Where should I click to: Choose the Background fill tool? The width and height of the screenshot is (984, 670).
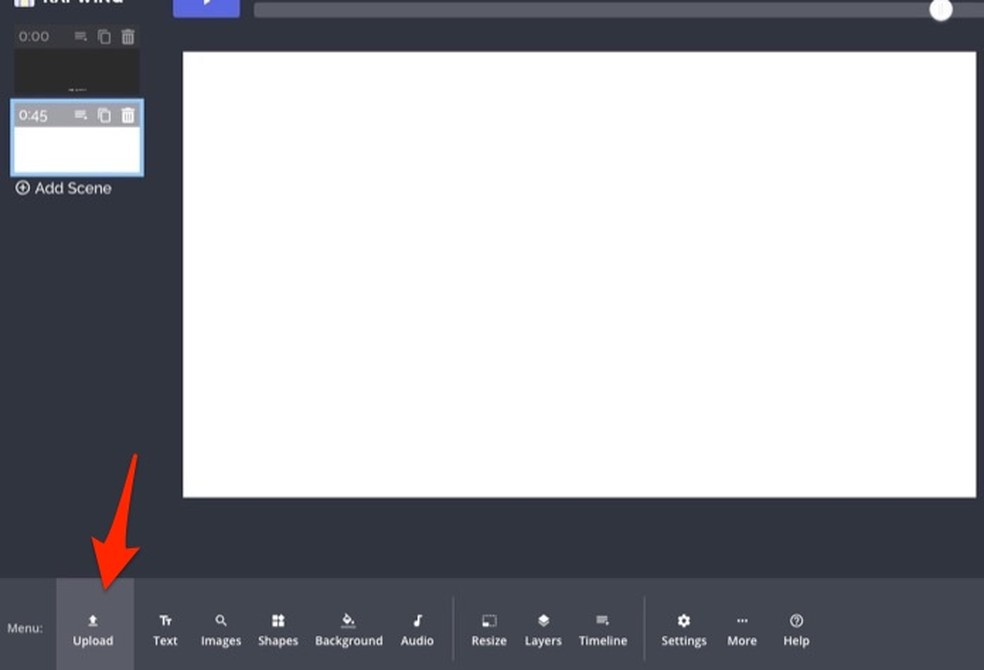pyautogui.click(x=348, y=630)
